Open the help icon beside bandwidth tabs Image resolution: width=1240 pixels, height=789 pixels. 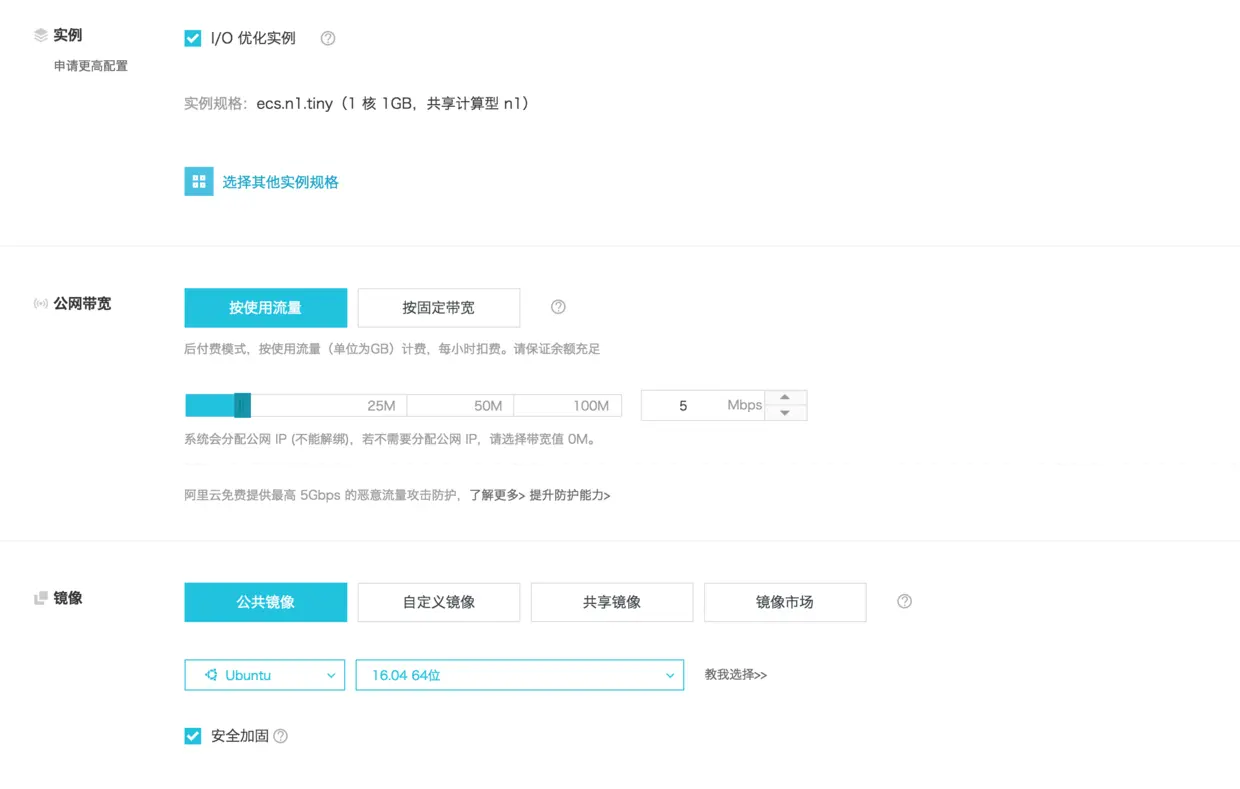tap(558, 307)
